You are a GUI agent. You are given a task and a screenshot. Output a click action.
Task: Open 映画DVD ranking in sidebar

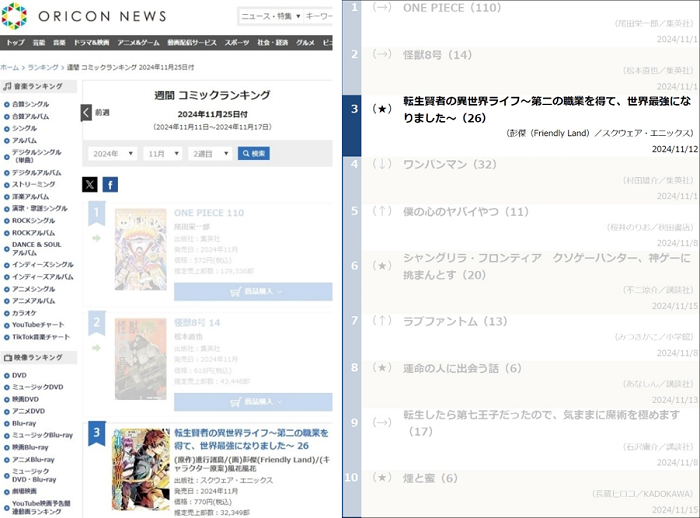pos(25,399)
